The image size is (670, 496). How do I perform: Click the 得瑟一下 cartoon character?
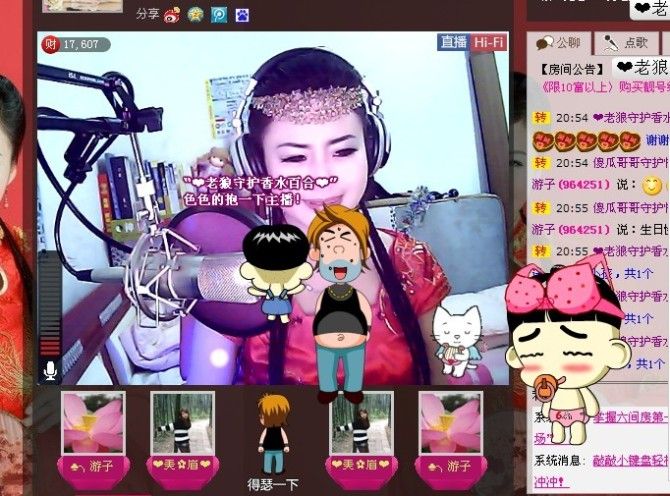click(273, 435)
